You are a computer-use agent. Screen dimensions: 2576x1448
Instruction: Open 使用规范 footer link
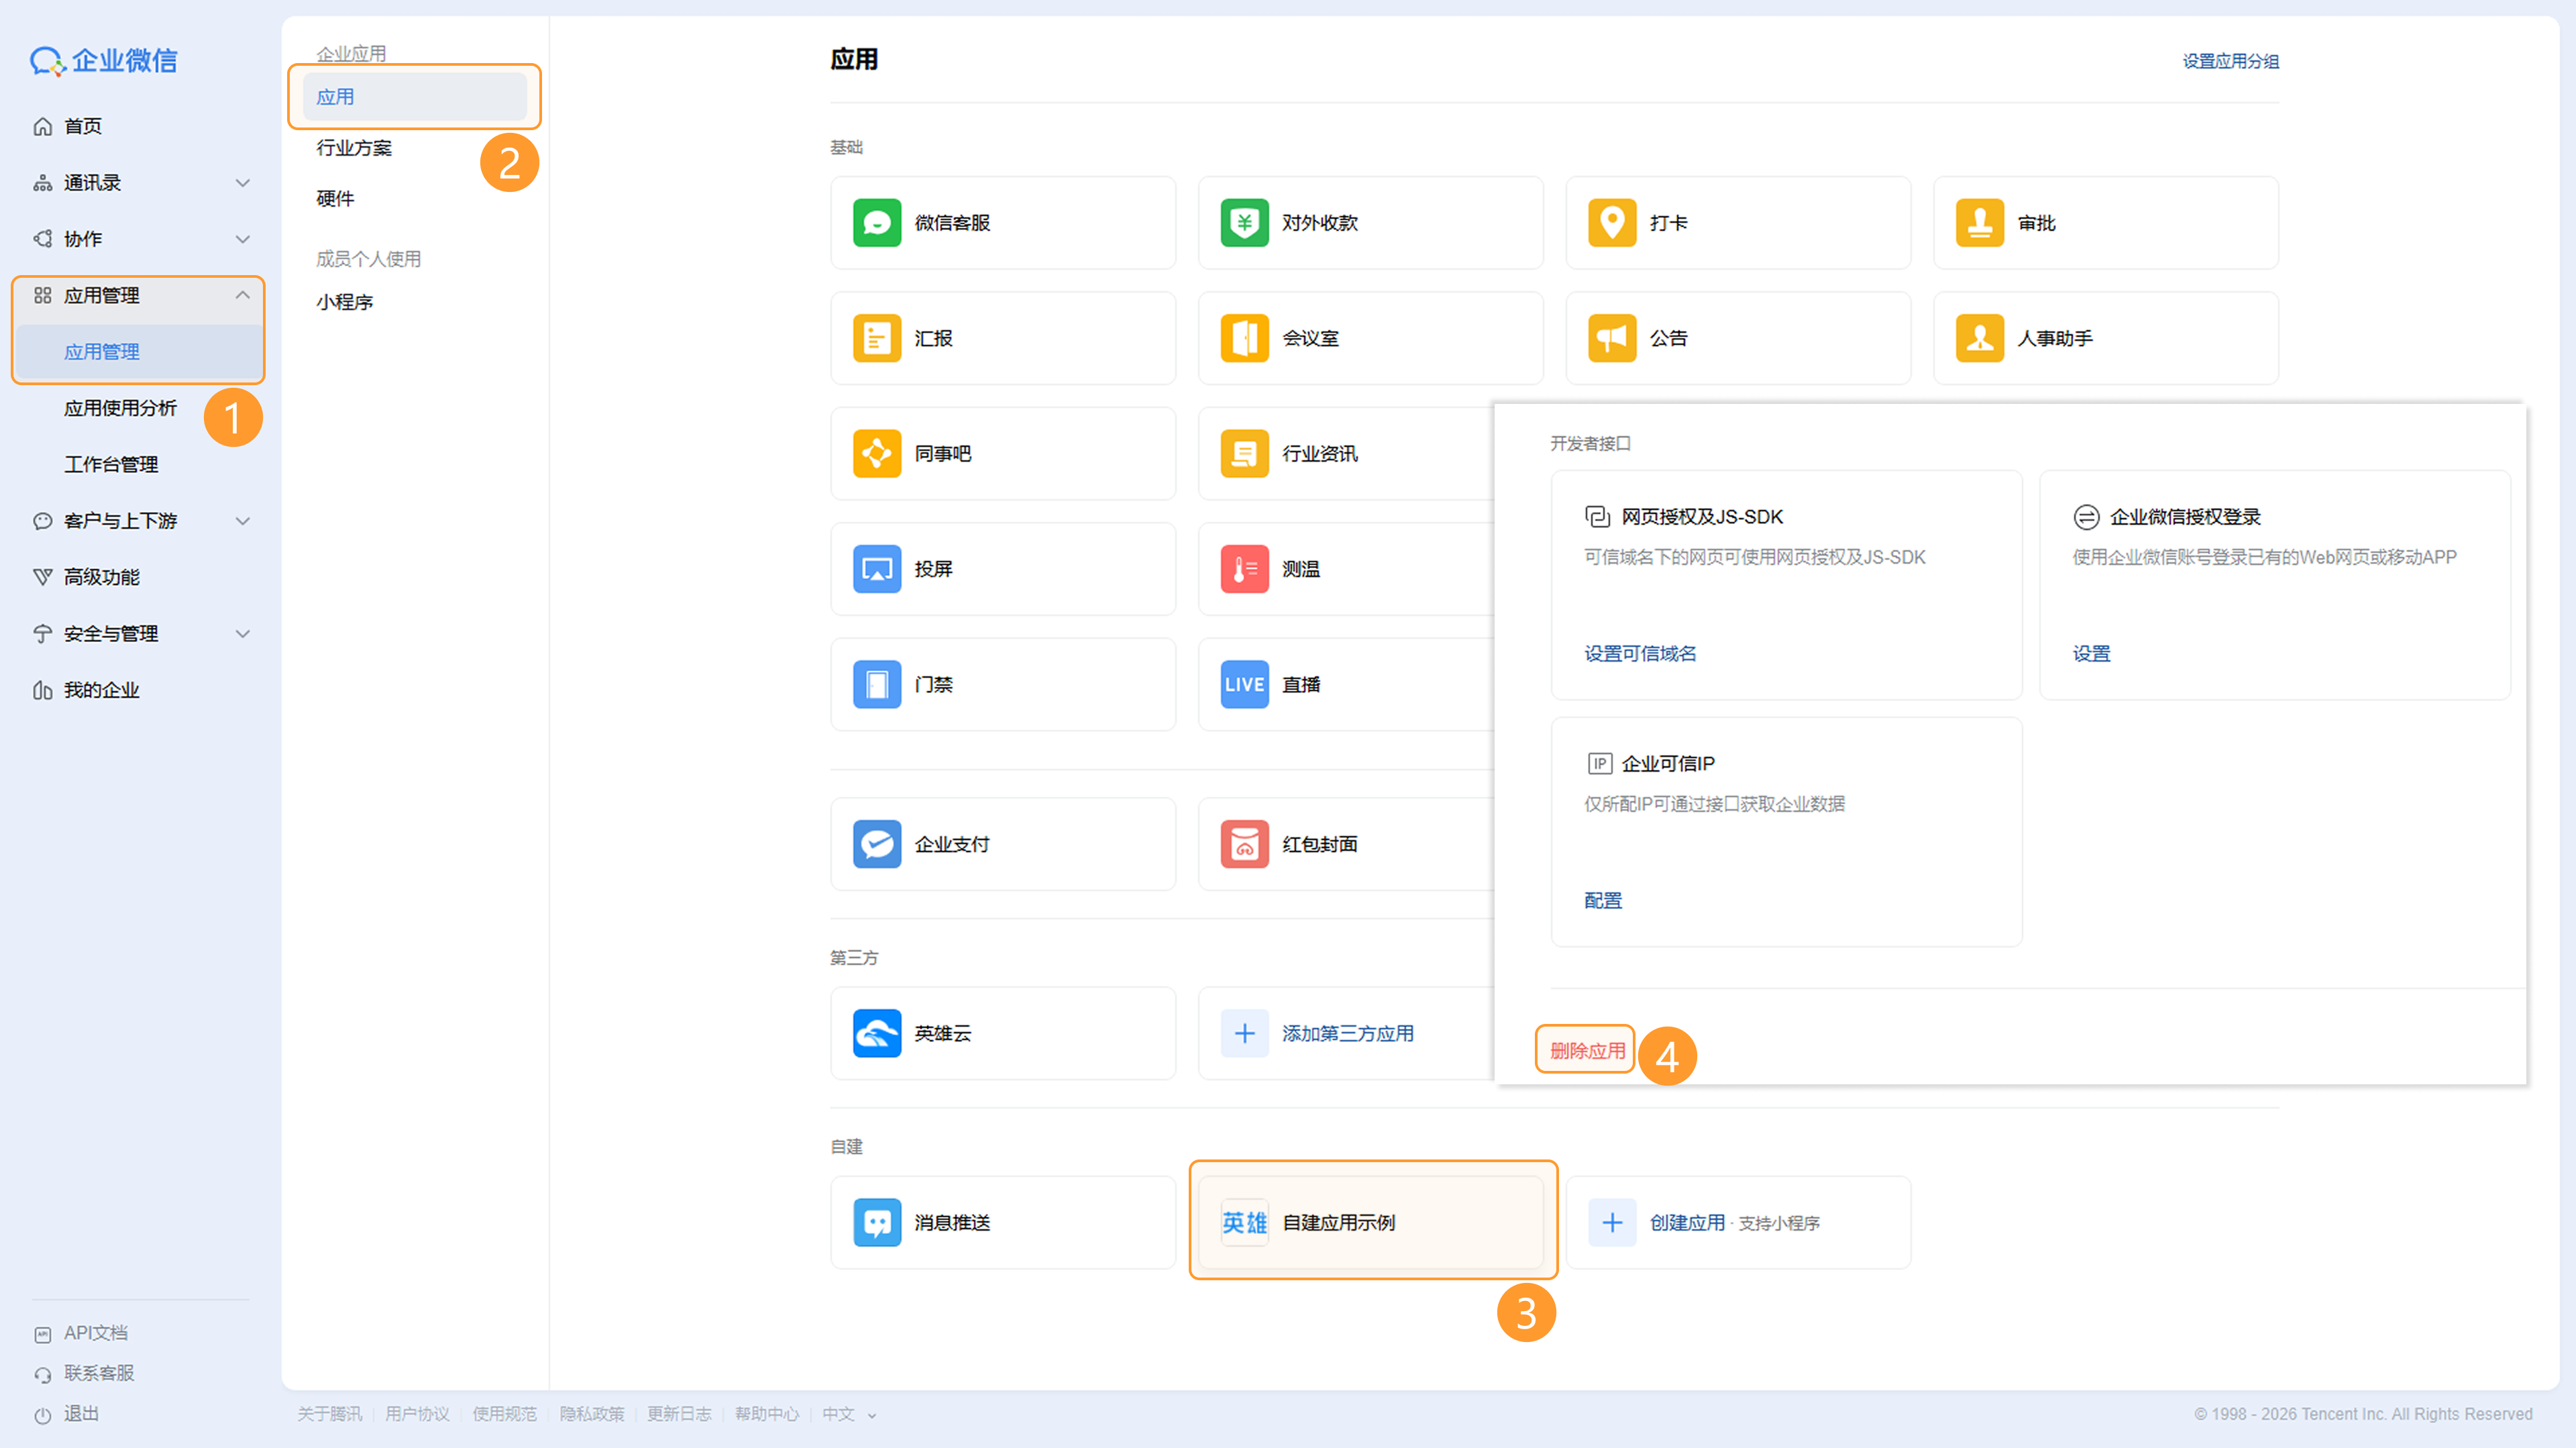[x=504, y=1415]
